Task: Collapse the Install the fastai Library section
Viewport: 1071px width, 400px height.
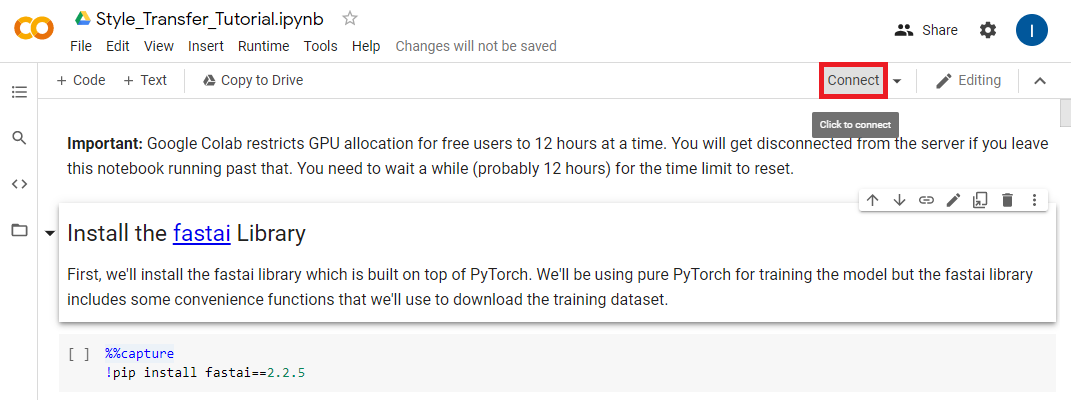Action: point(49,234)
